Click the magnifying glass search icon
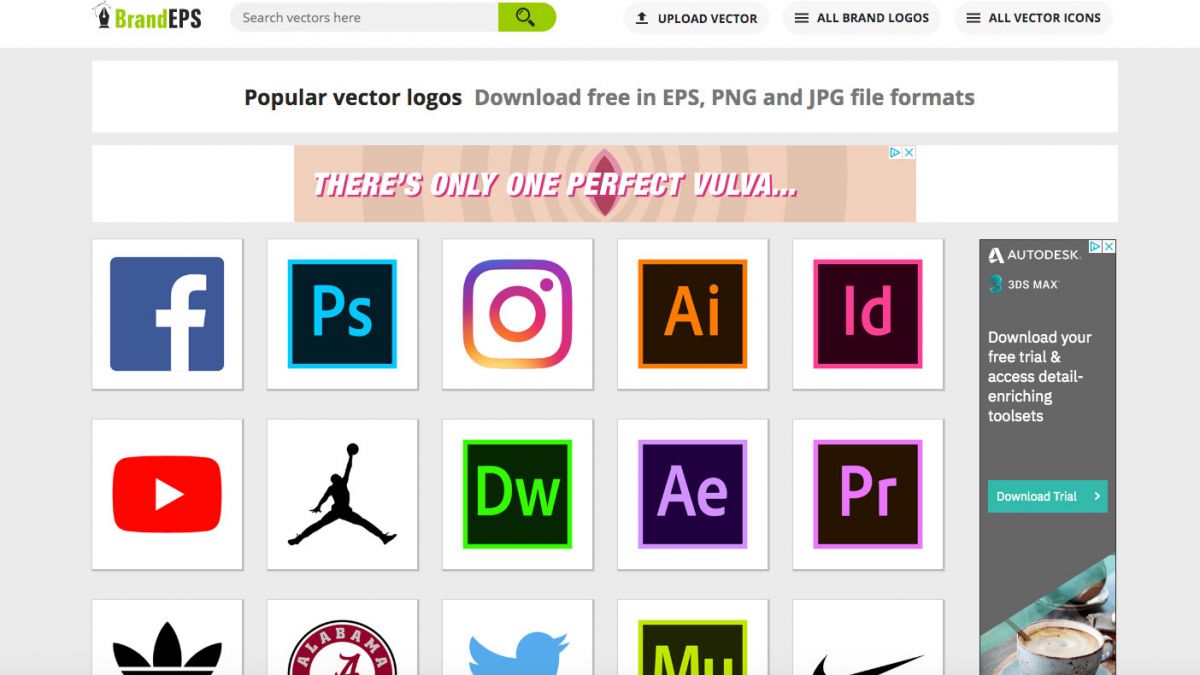Viewport: 1200px width, 675px height. point(527,18)
